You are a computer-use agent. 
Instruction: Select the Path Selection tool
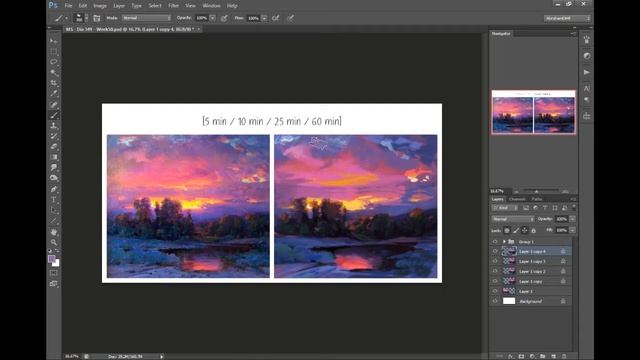(x=53, y=210)
